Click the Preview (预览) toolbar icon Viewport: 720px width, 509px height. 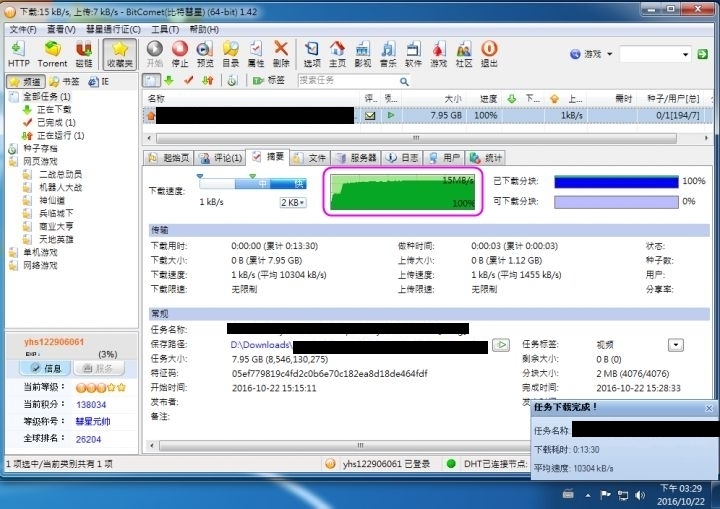[205, 54]
